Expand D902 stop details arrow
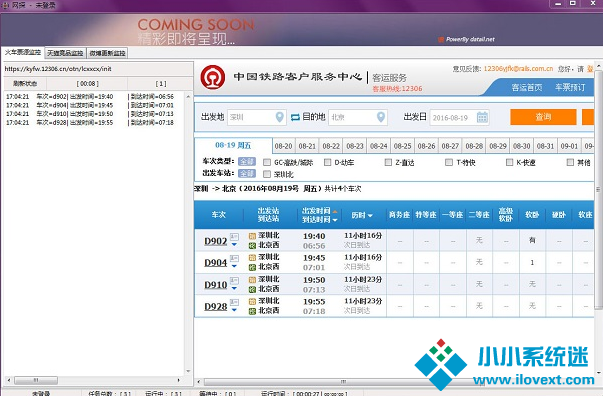The height and width of the screenshot is (396, 603). [234, 245]
